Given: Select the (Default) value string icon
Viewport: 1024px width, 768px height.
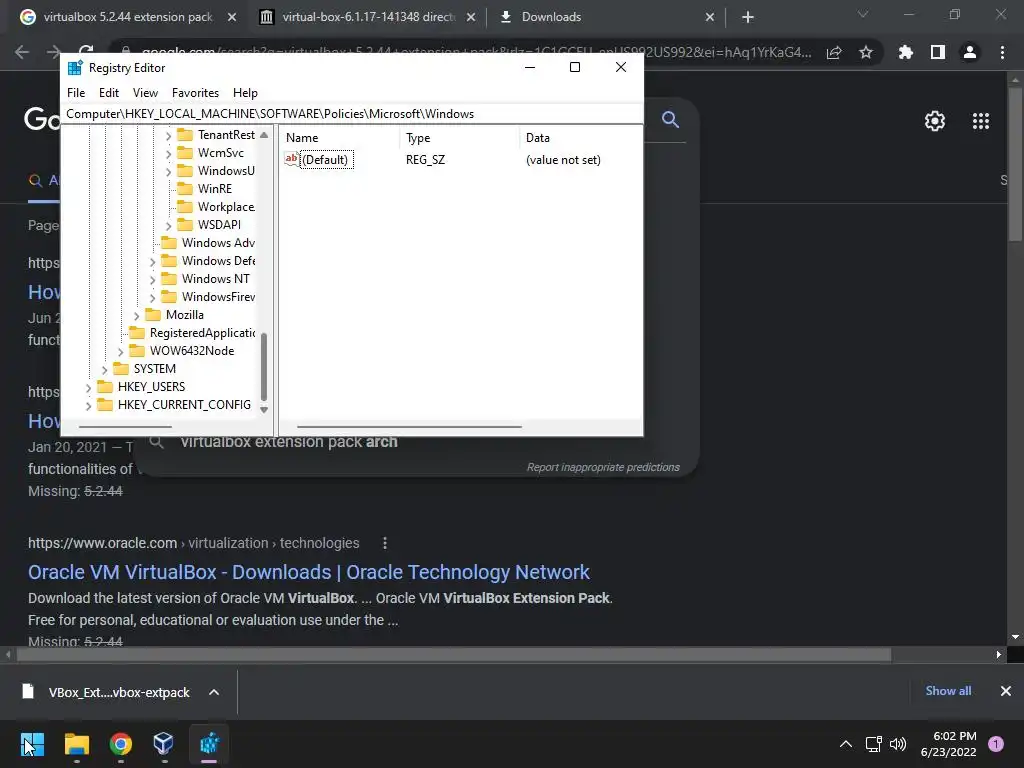Looking at the screenshot, I should click(x=291, y=159).
